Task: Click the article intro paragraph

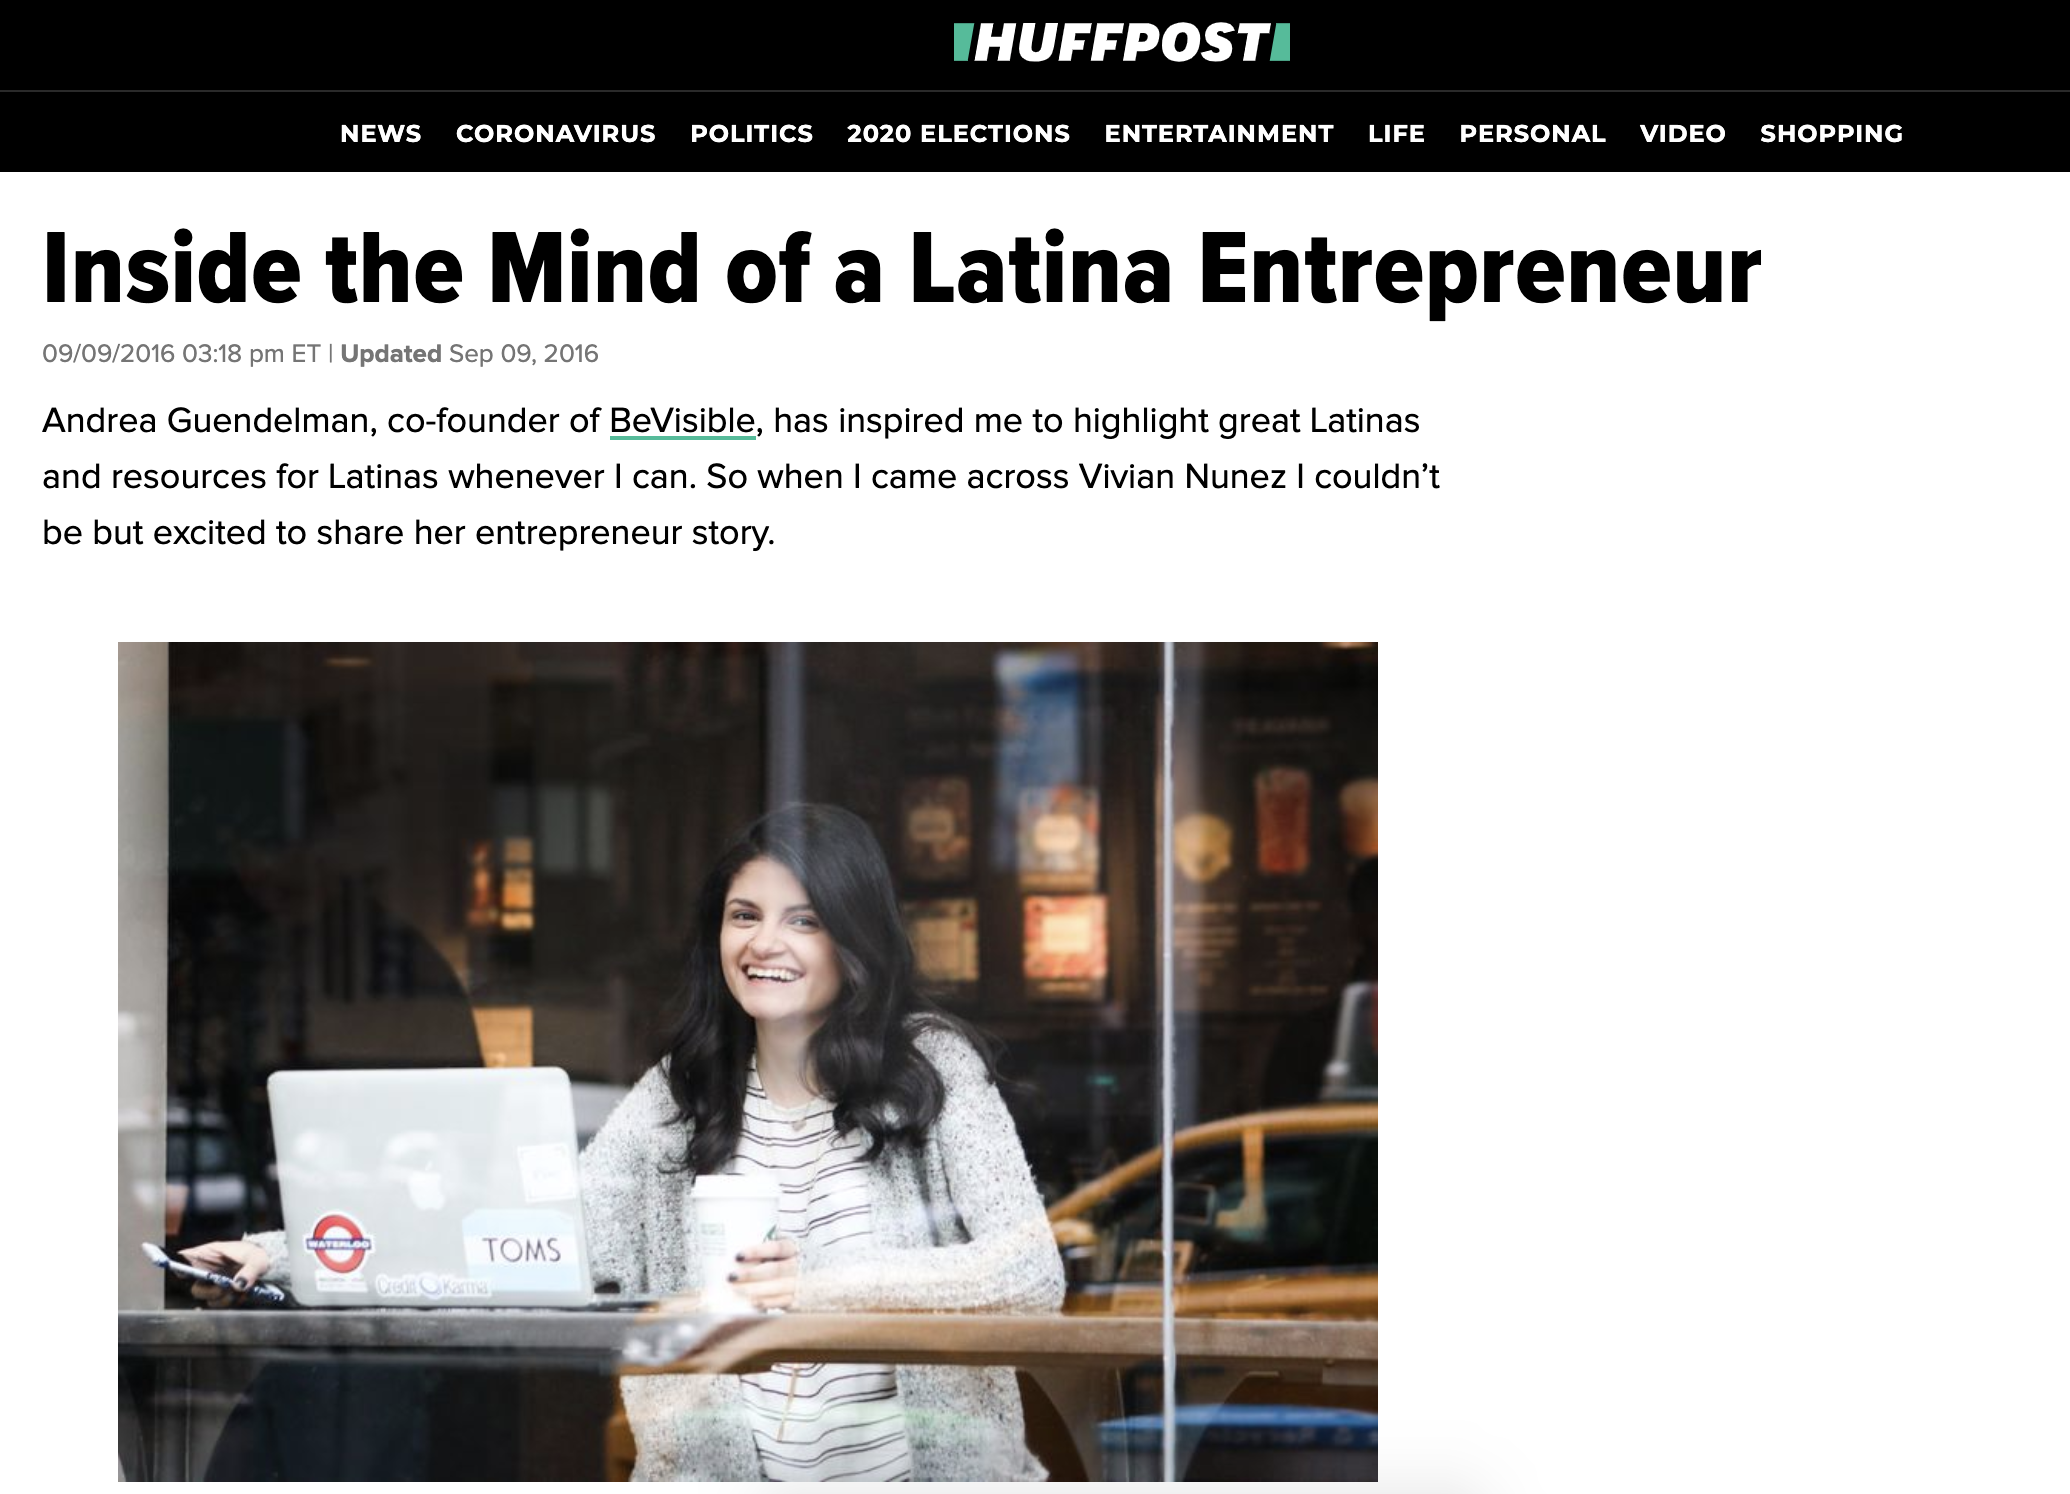Action: [741, 477]
